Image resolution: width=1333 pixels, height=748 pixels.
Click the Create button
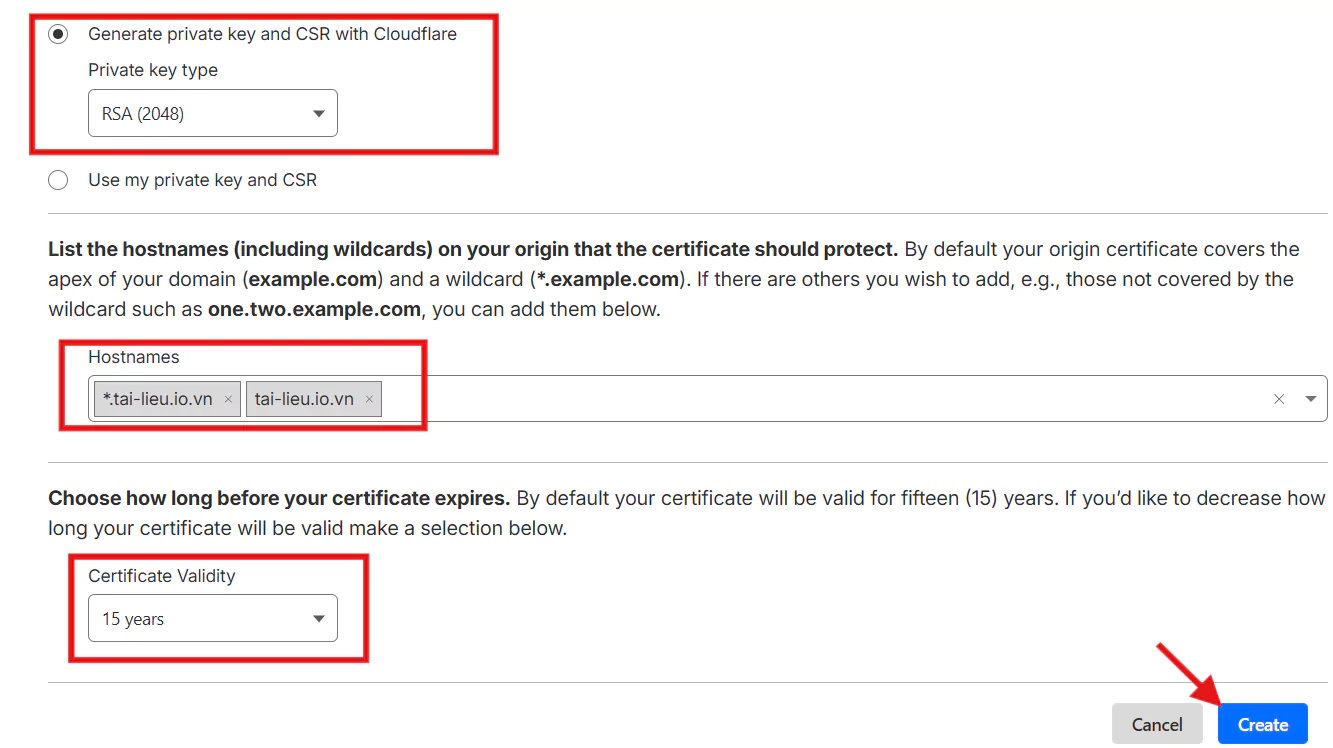1262,725
